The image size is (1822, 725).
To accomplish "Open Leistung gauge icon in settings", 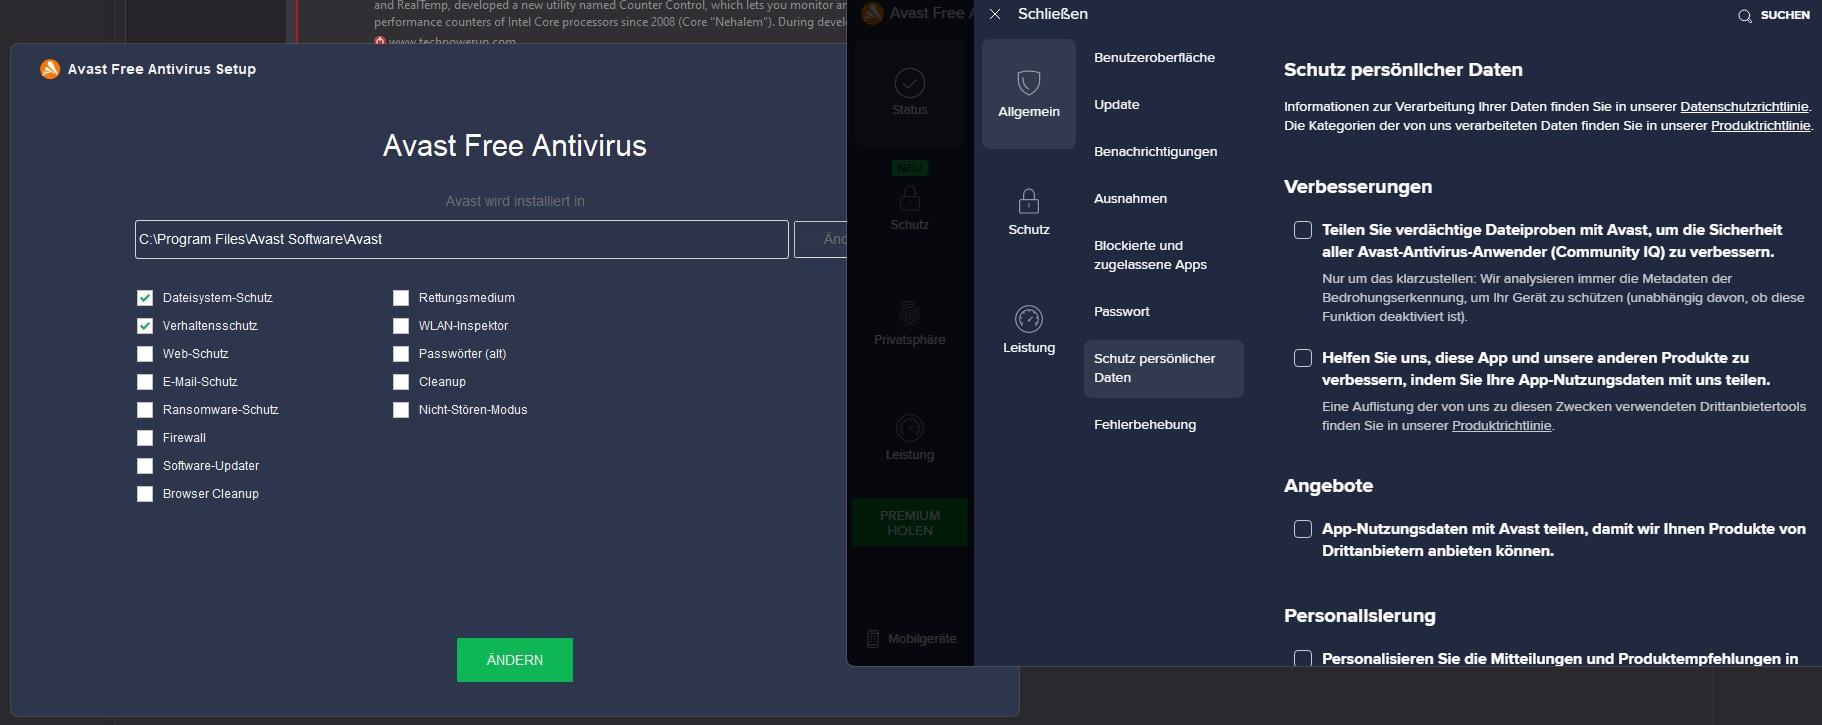I will click(1029, 319).
